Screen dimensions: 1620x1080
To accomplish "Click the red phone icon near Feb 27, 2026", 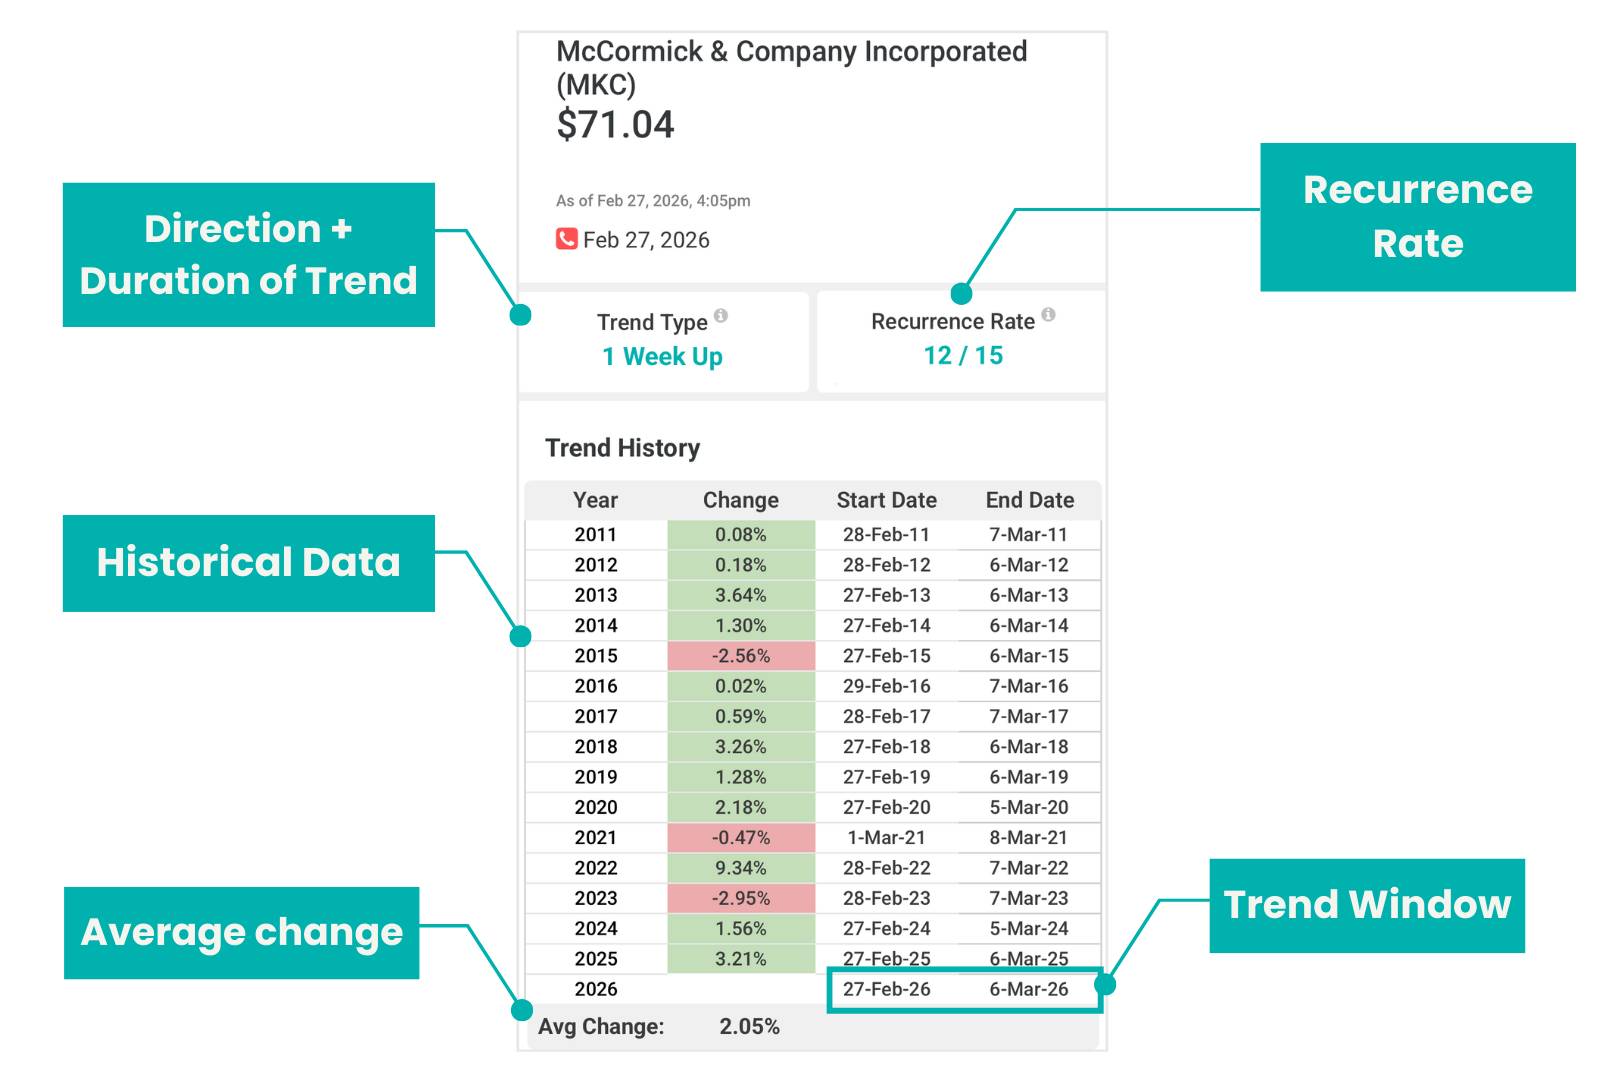I will tap(567, 239).
